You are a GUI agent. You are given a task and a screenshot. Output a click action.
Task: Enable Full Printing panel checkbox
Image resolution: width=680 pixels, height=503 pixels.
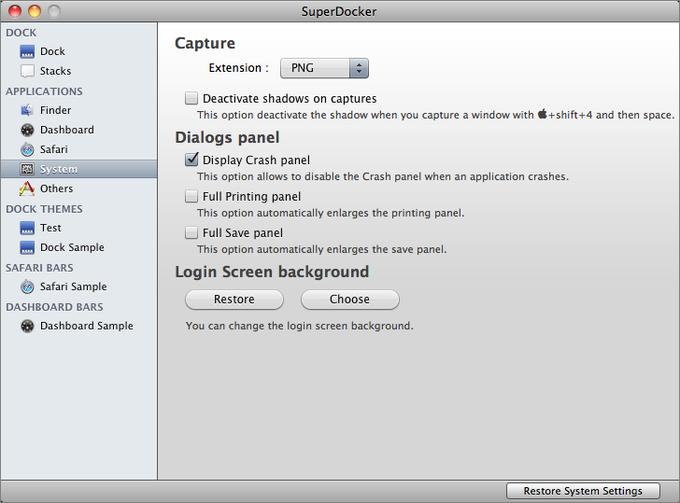click(x=191, y=196)
